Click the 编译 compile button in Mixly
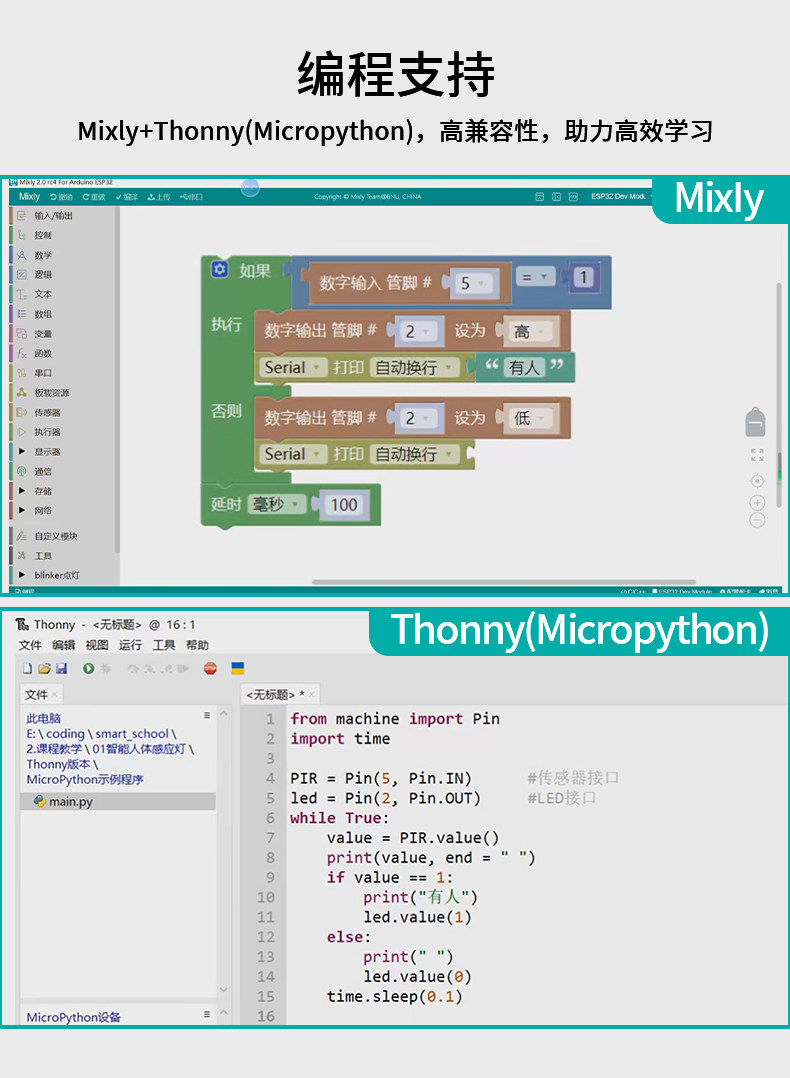This screenshot has height=1078, width=790. pyautogui.click(x=127, y=197)
